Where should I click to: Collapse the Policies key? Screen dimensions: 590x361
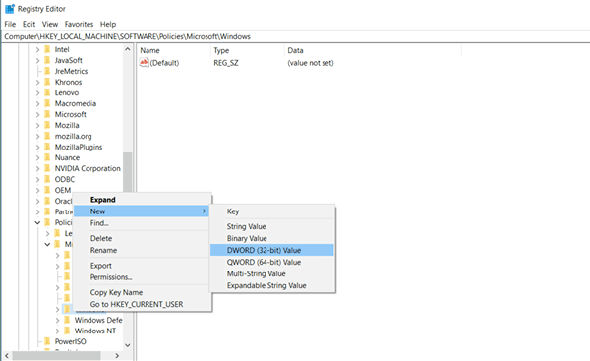tap(37, 222)
